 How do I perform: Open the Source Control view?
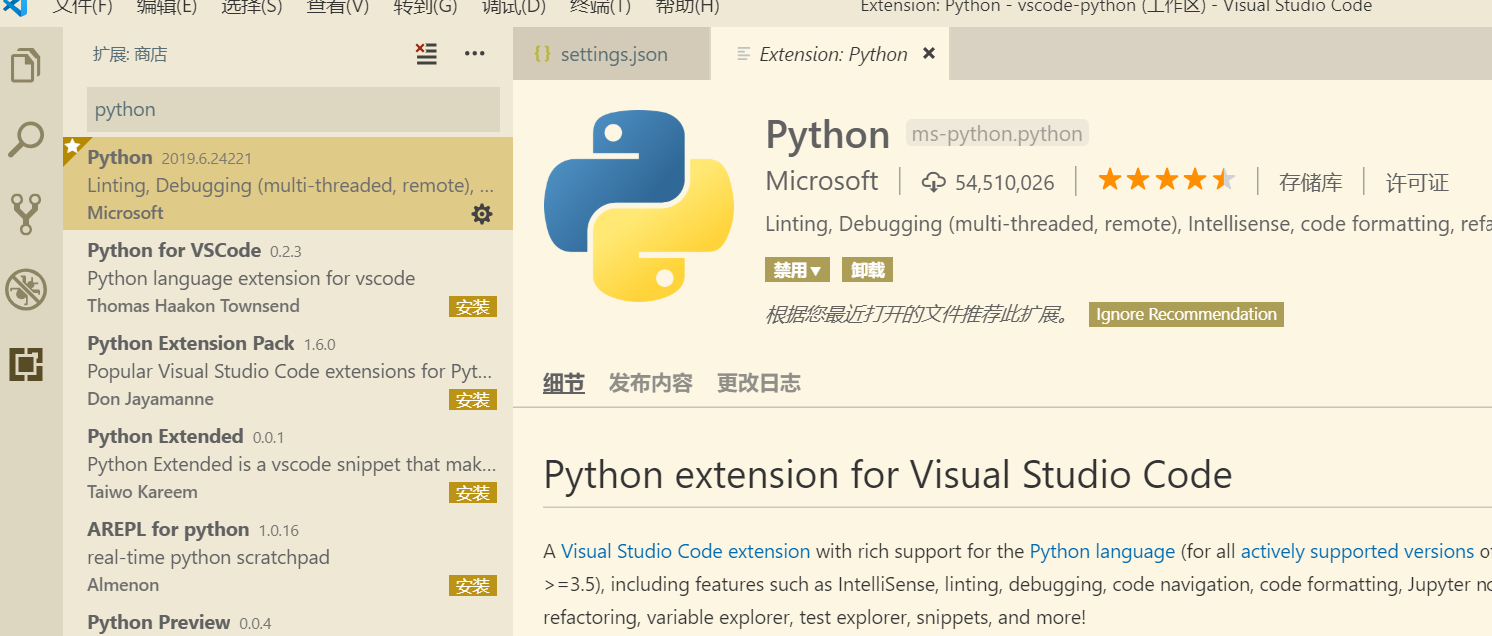pyautogui.click(x=27, y=213)
